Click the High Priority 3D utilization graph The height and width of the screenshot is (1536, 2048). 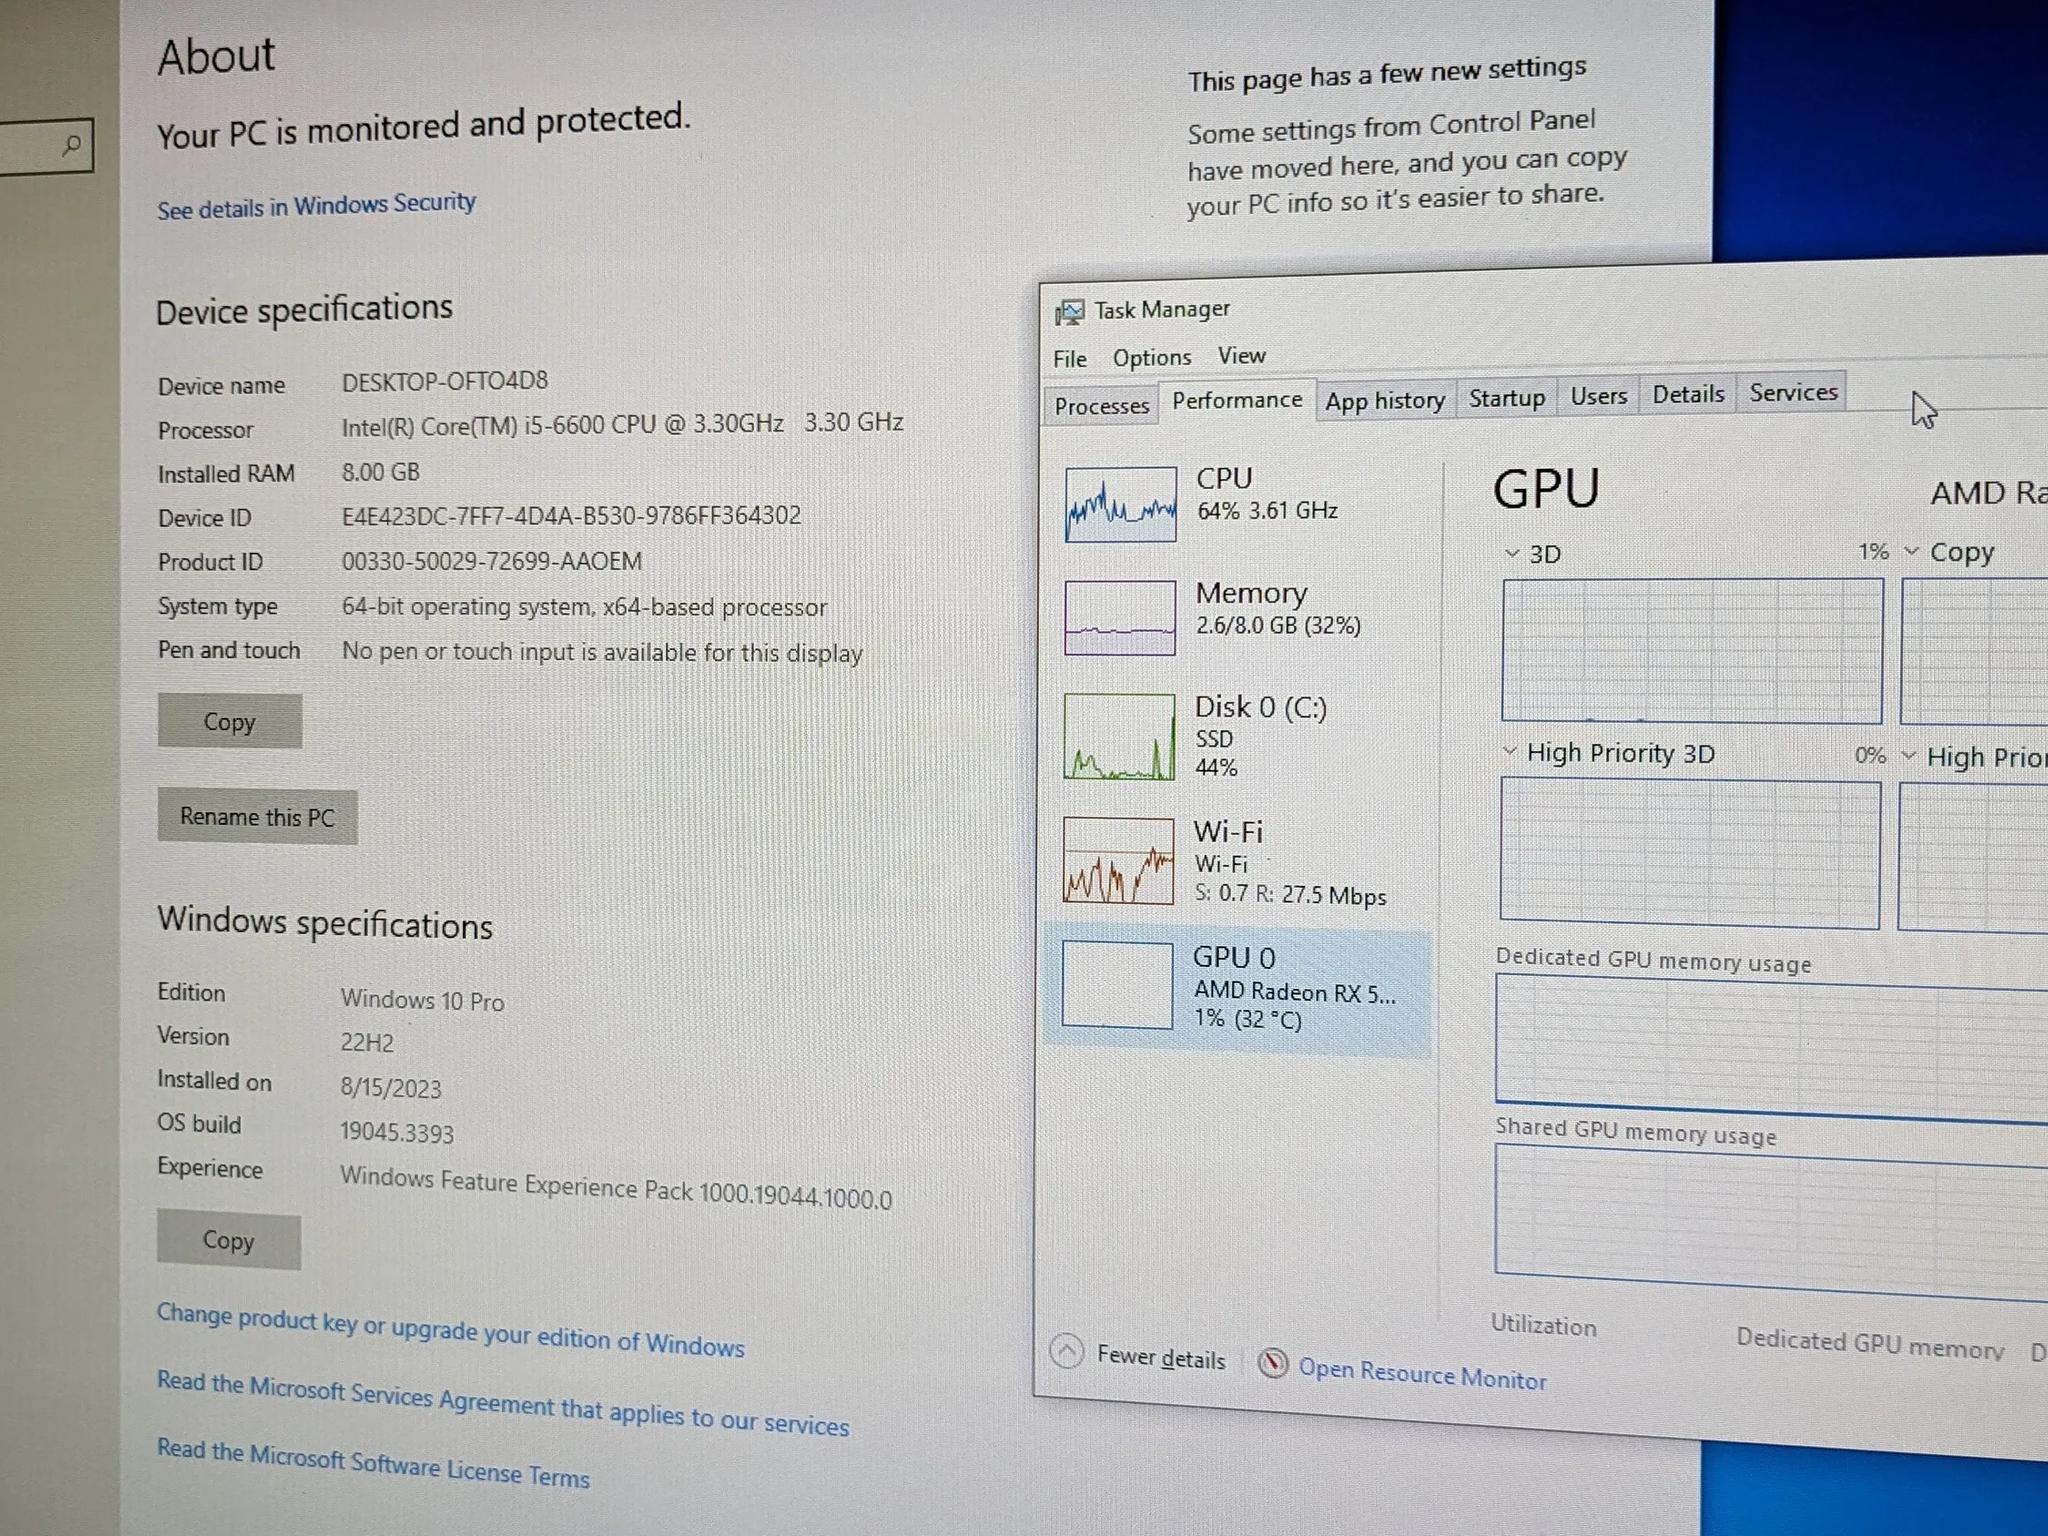(1690, 854)
